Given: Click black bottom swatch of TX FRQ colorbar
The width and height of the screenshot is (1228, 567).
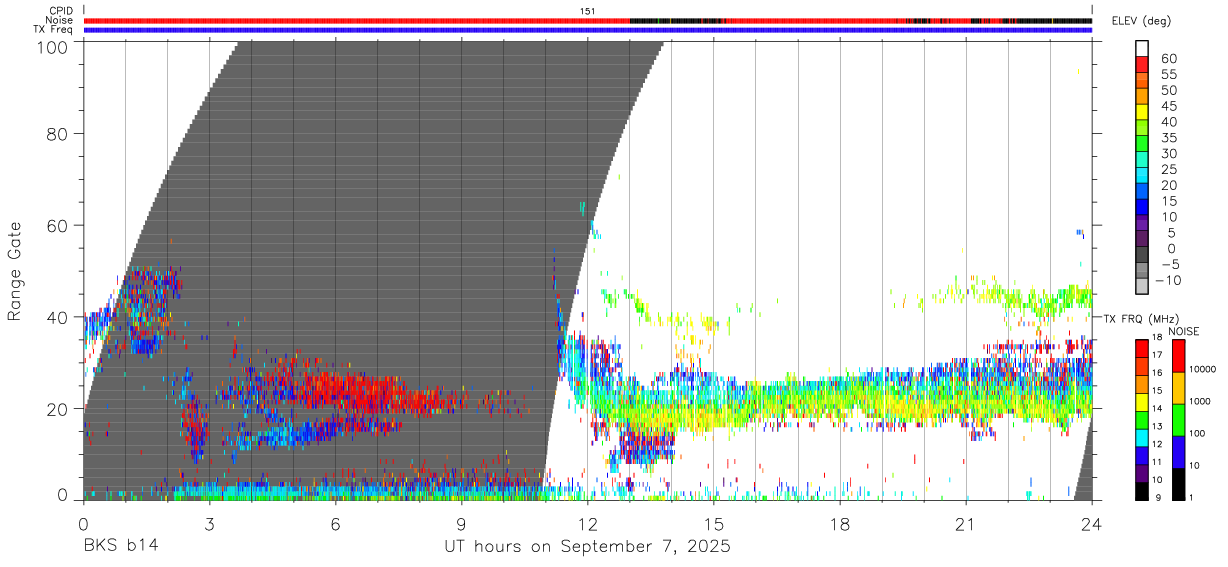Looking at the screenshot, I should tap(1141, 491).
